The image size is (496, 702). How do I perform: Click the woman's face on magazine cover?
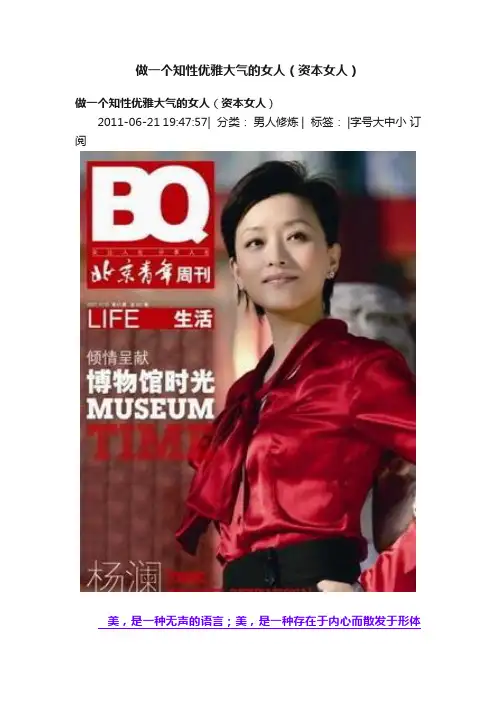click(x=282, y=251)
